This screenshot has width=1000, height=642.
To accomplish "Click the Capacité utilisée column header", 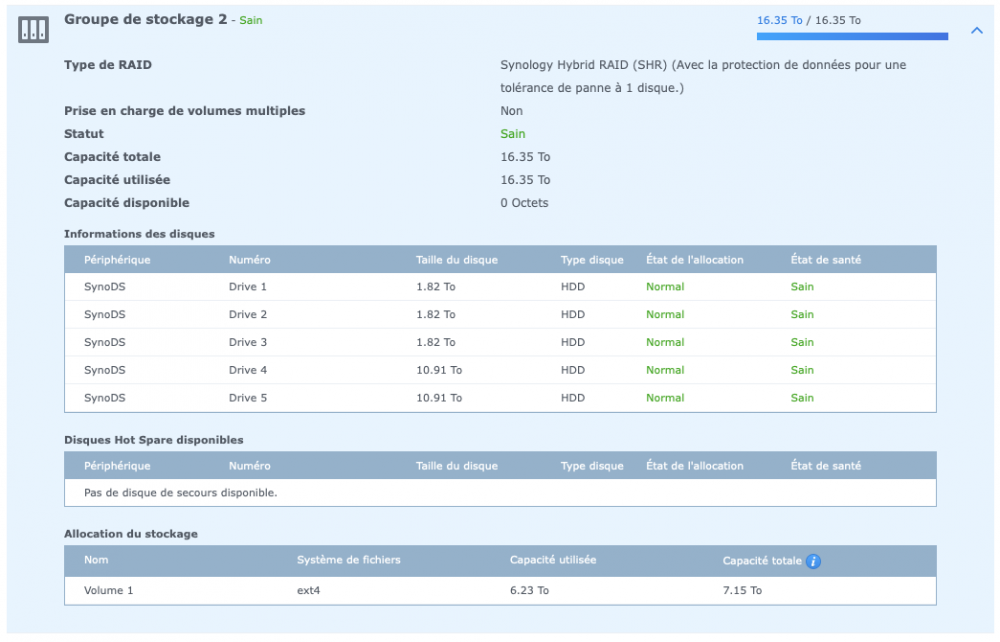I will click(x=553, y=560).
